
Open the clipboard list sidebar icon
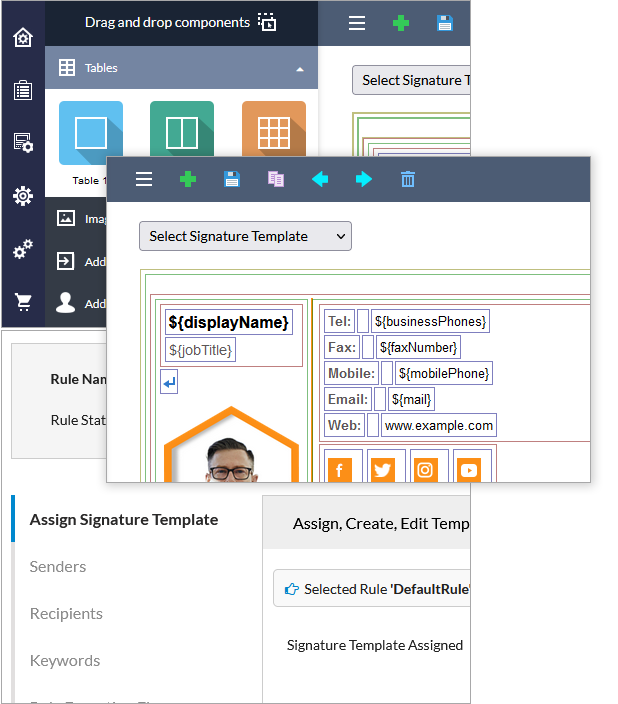(22, 91)
